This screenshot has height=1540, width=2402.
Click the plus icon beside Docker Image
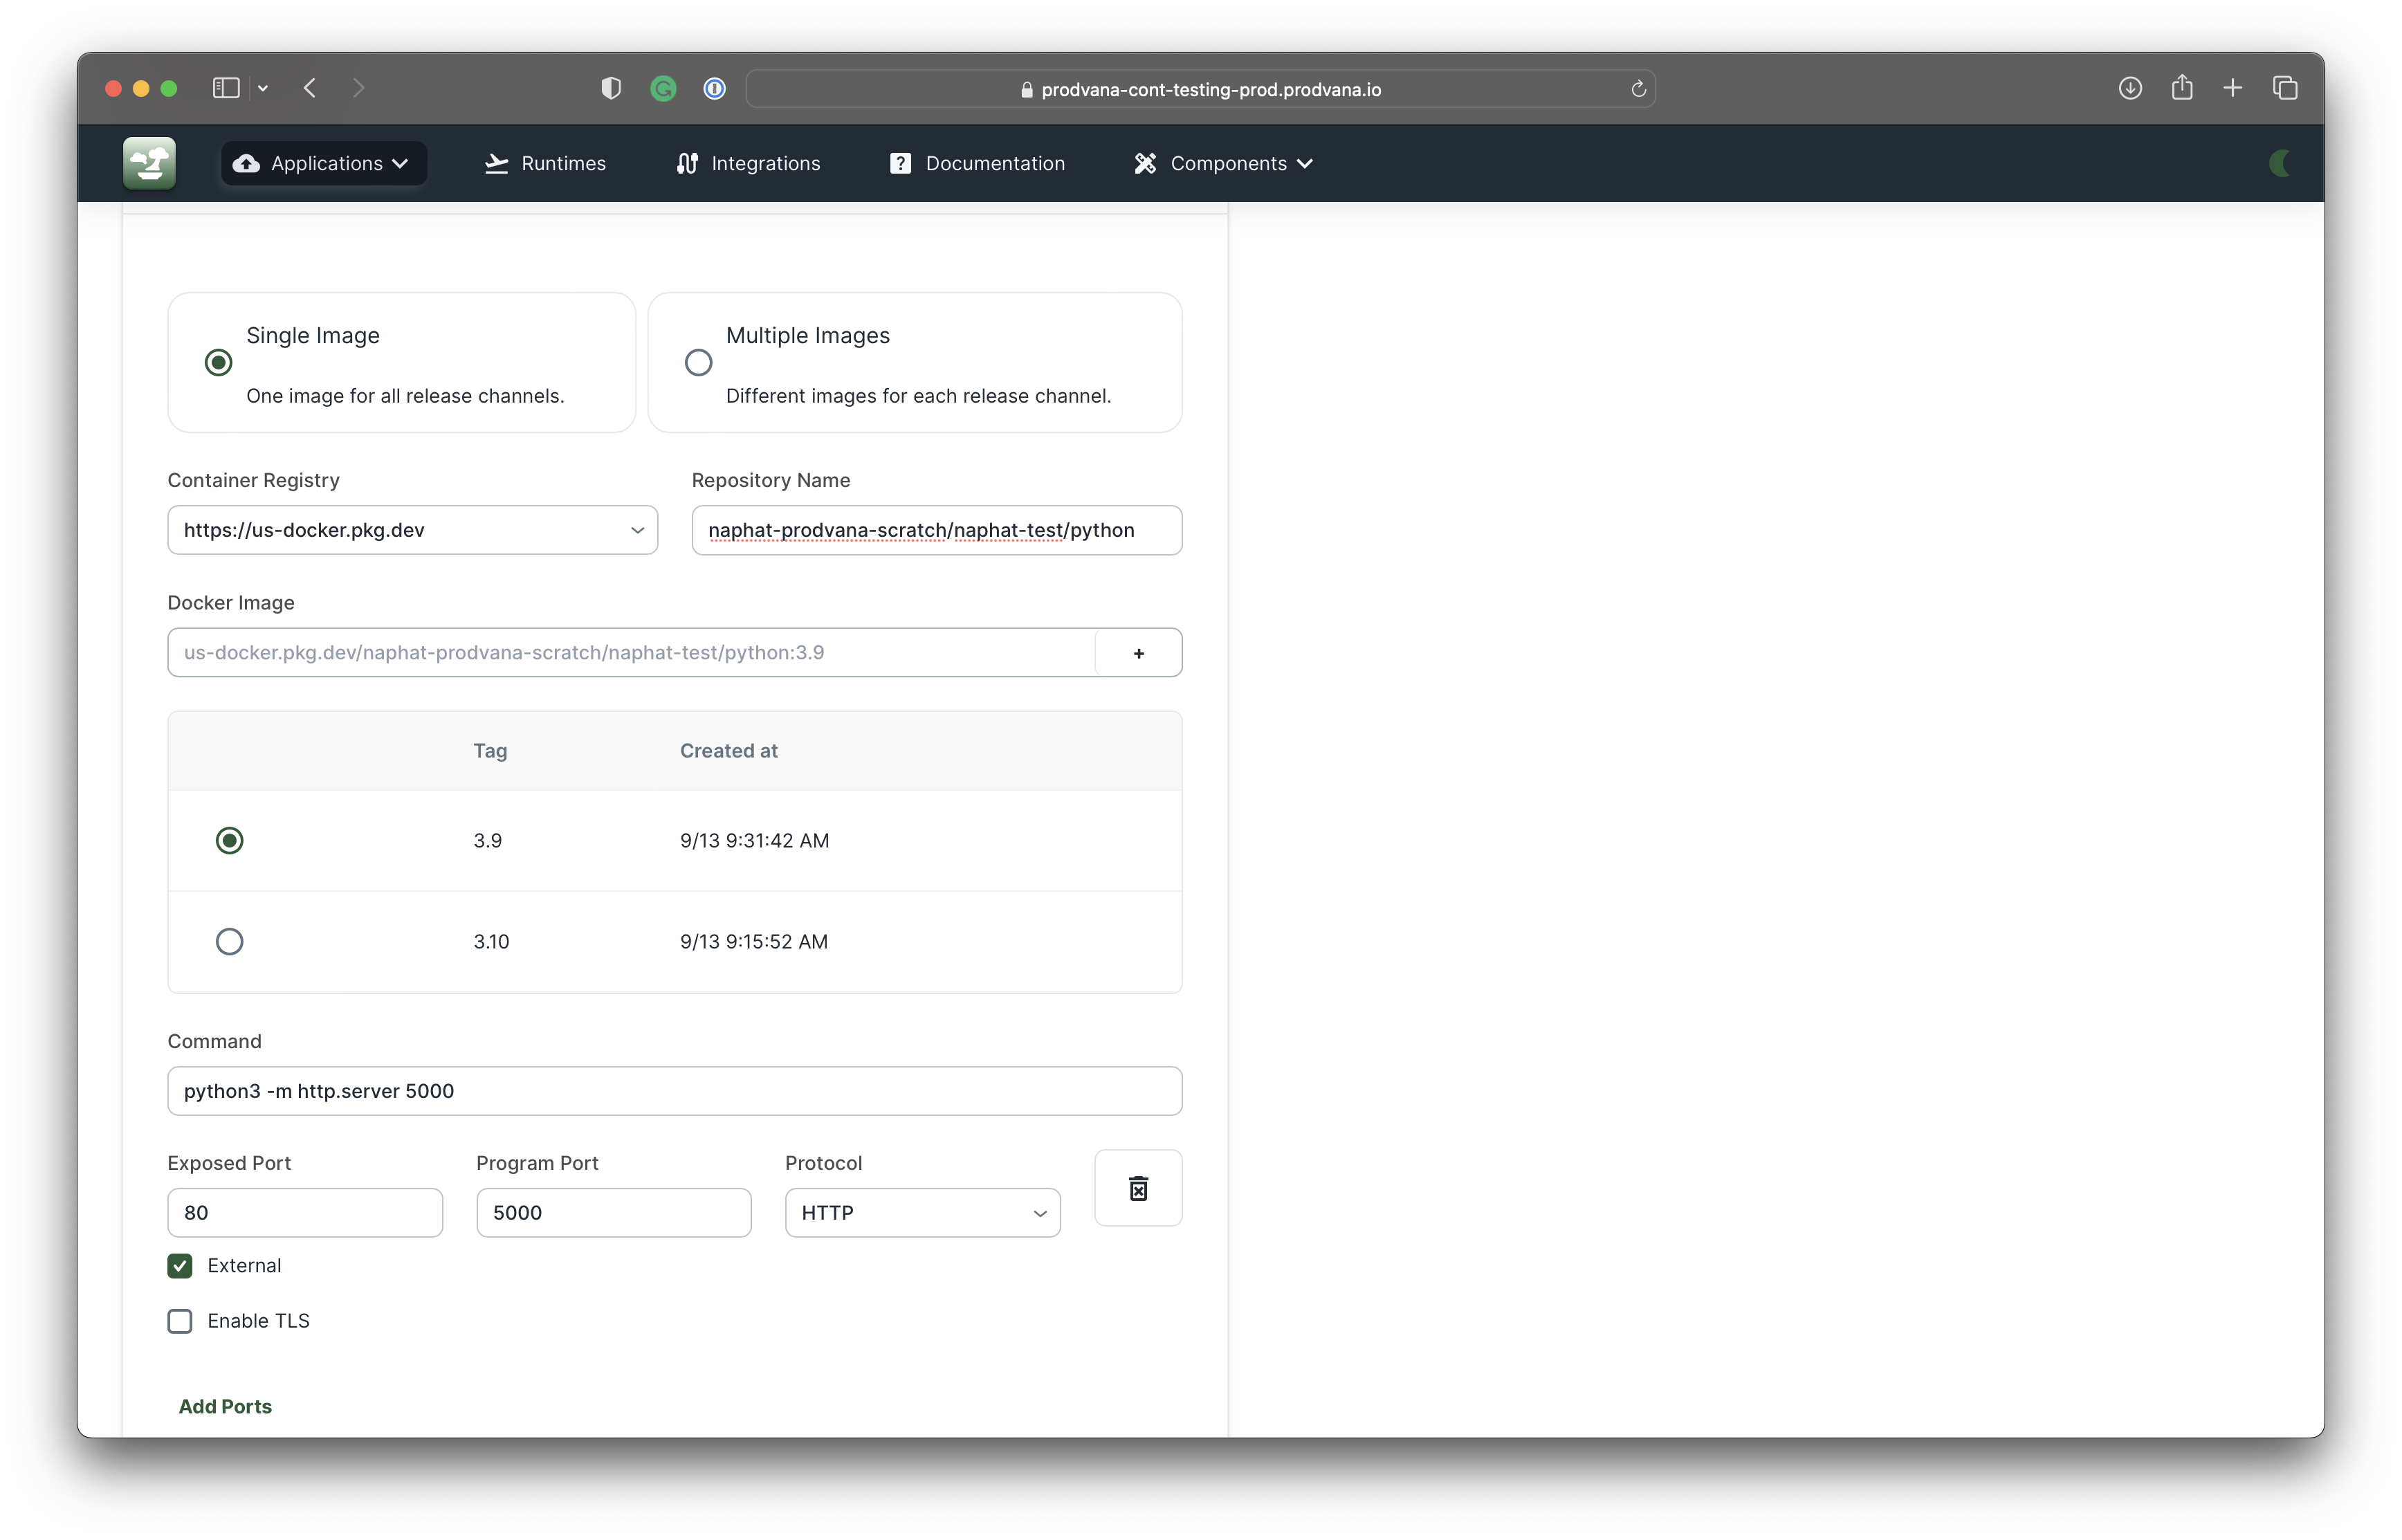tap(1138, 653)
